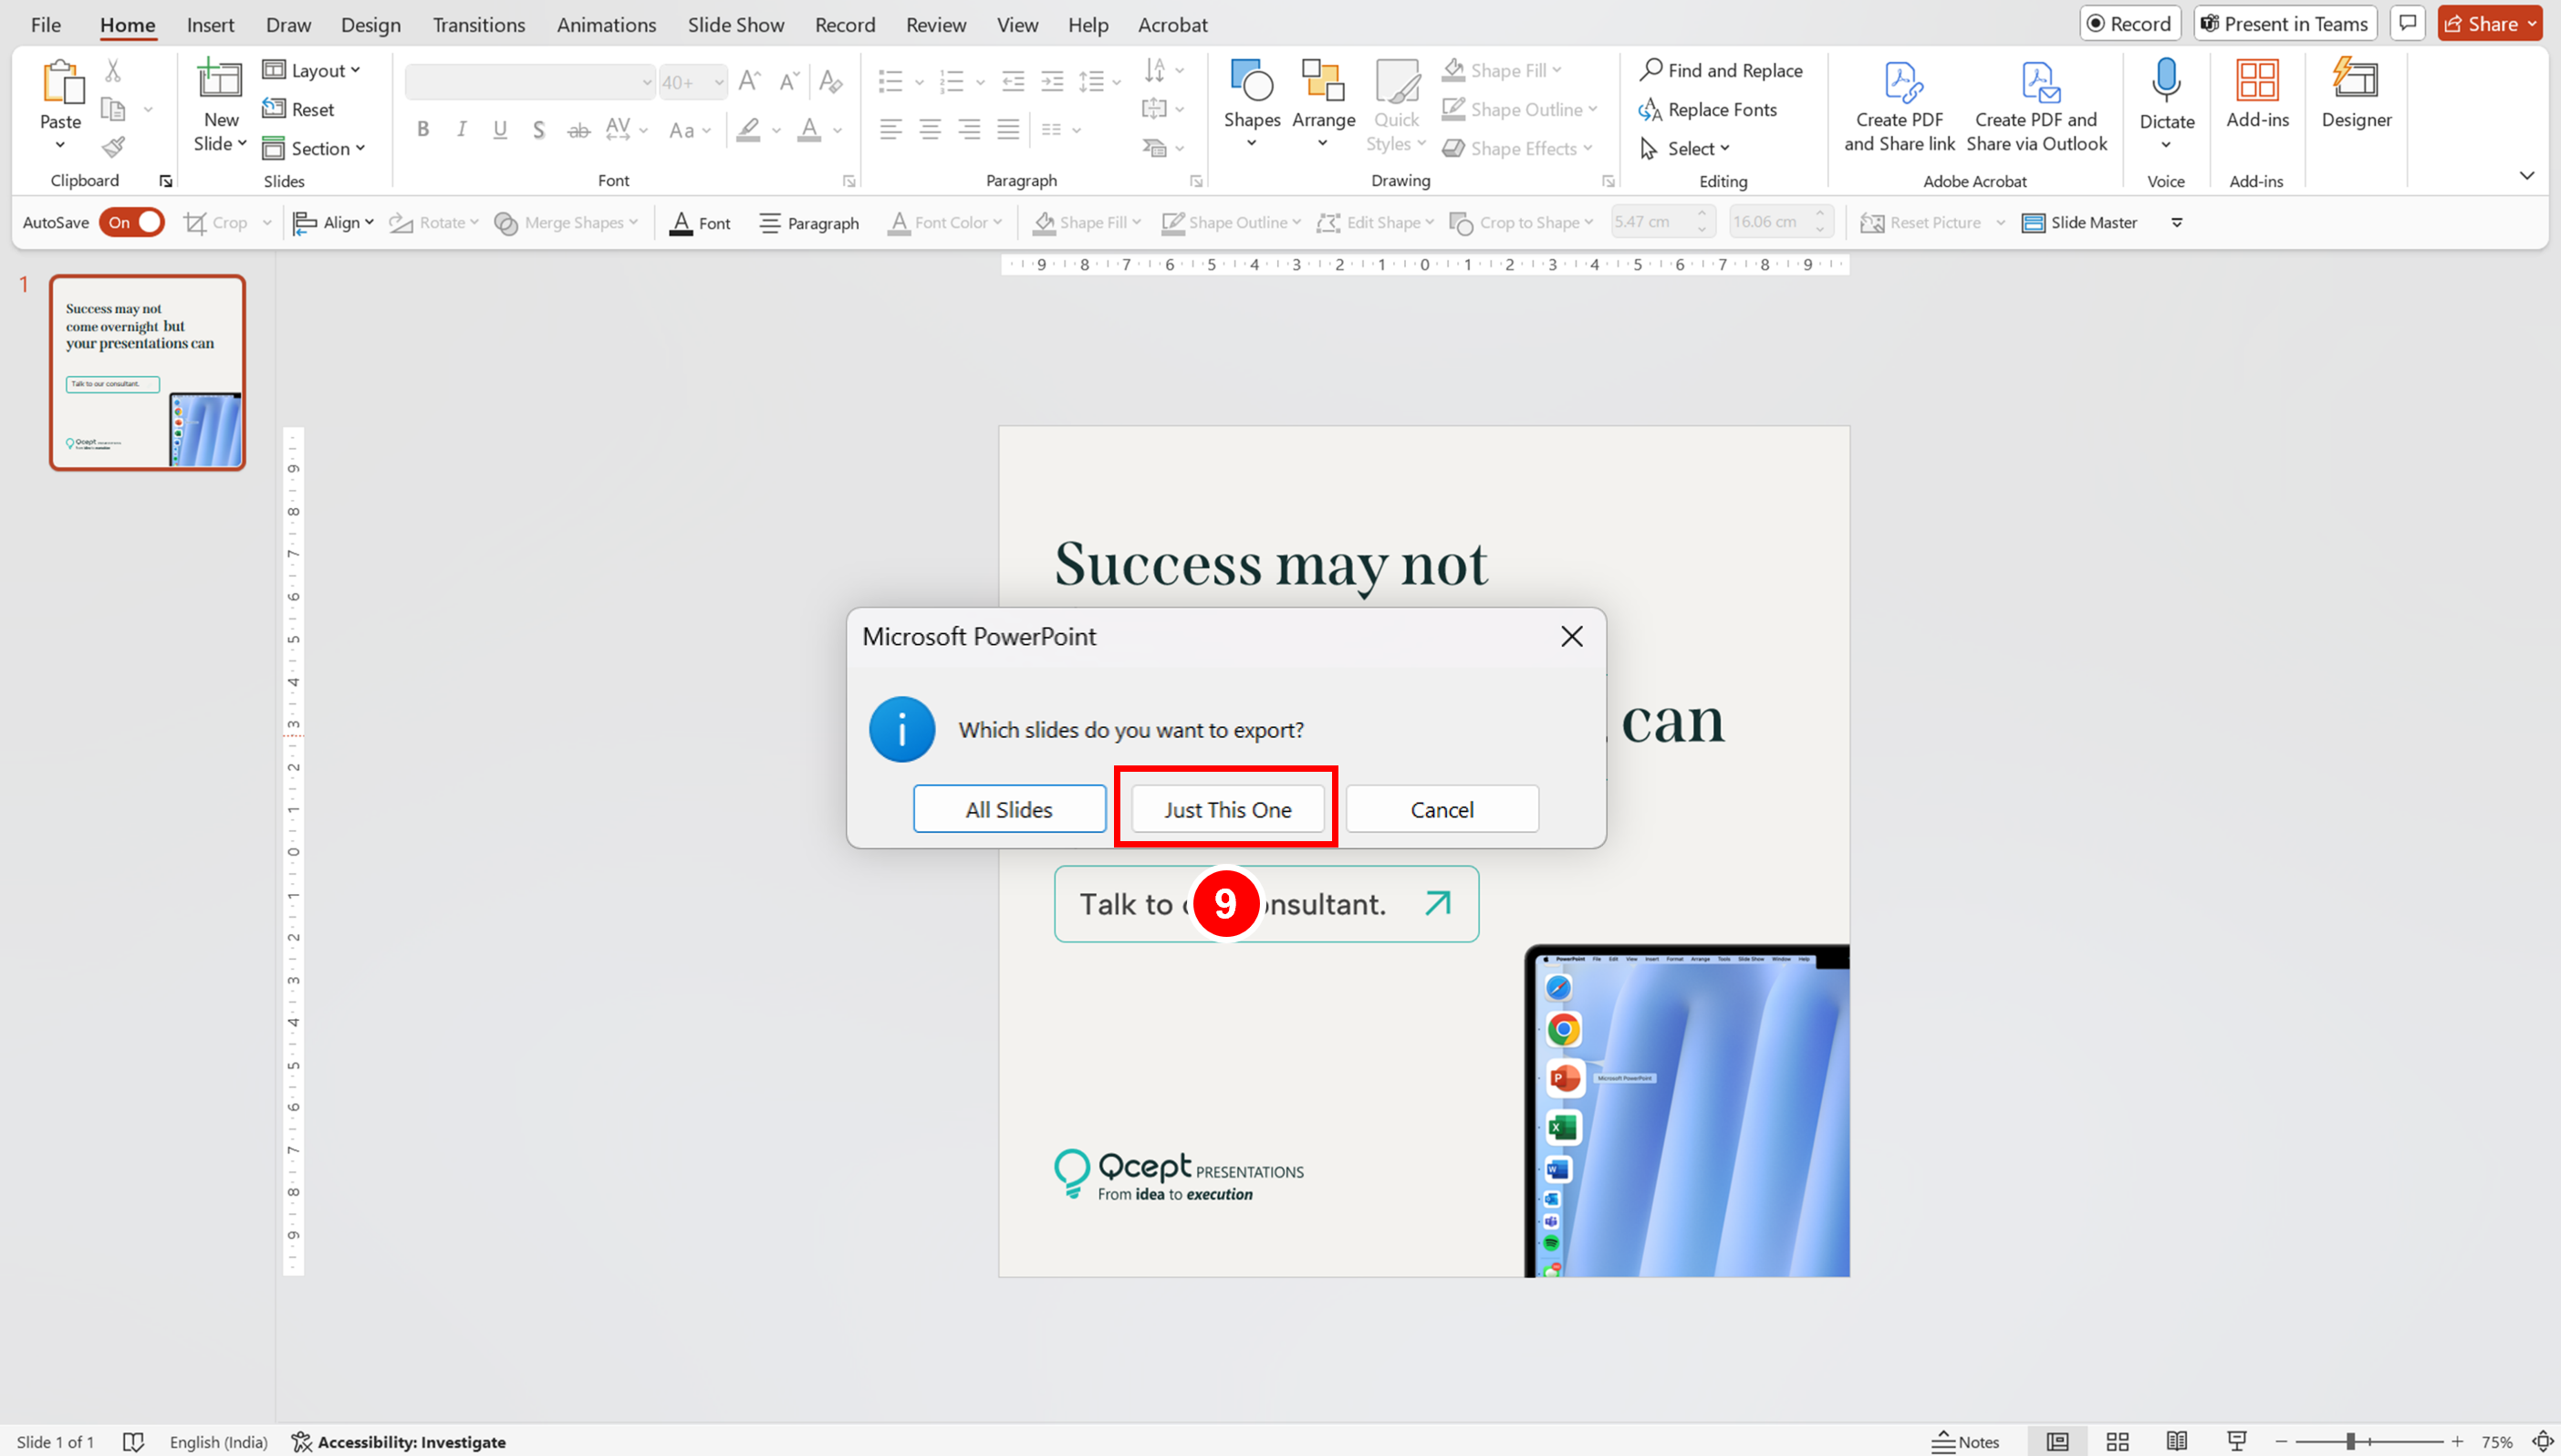Switch to the Insert tab
The image size is (2561, 1456).
click(210, 25)
